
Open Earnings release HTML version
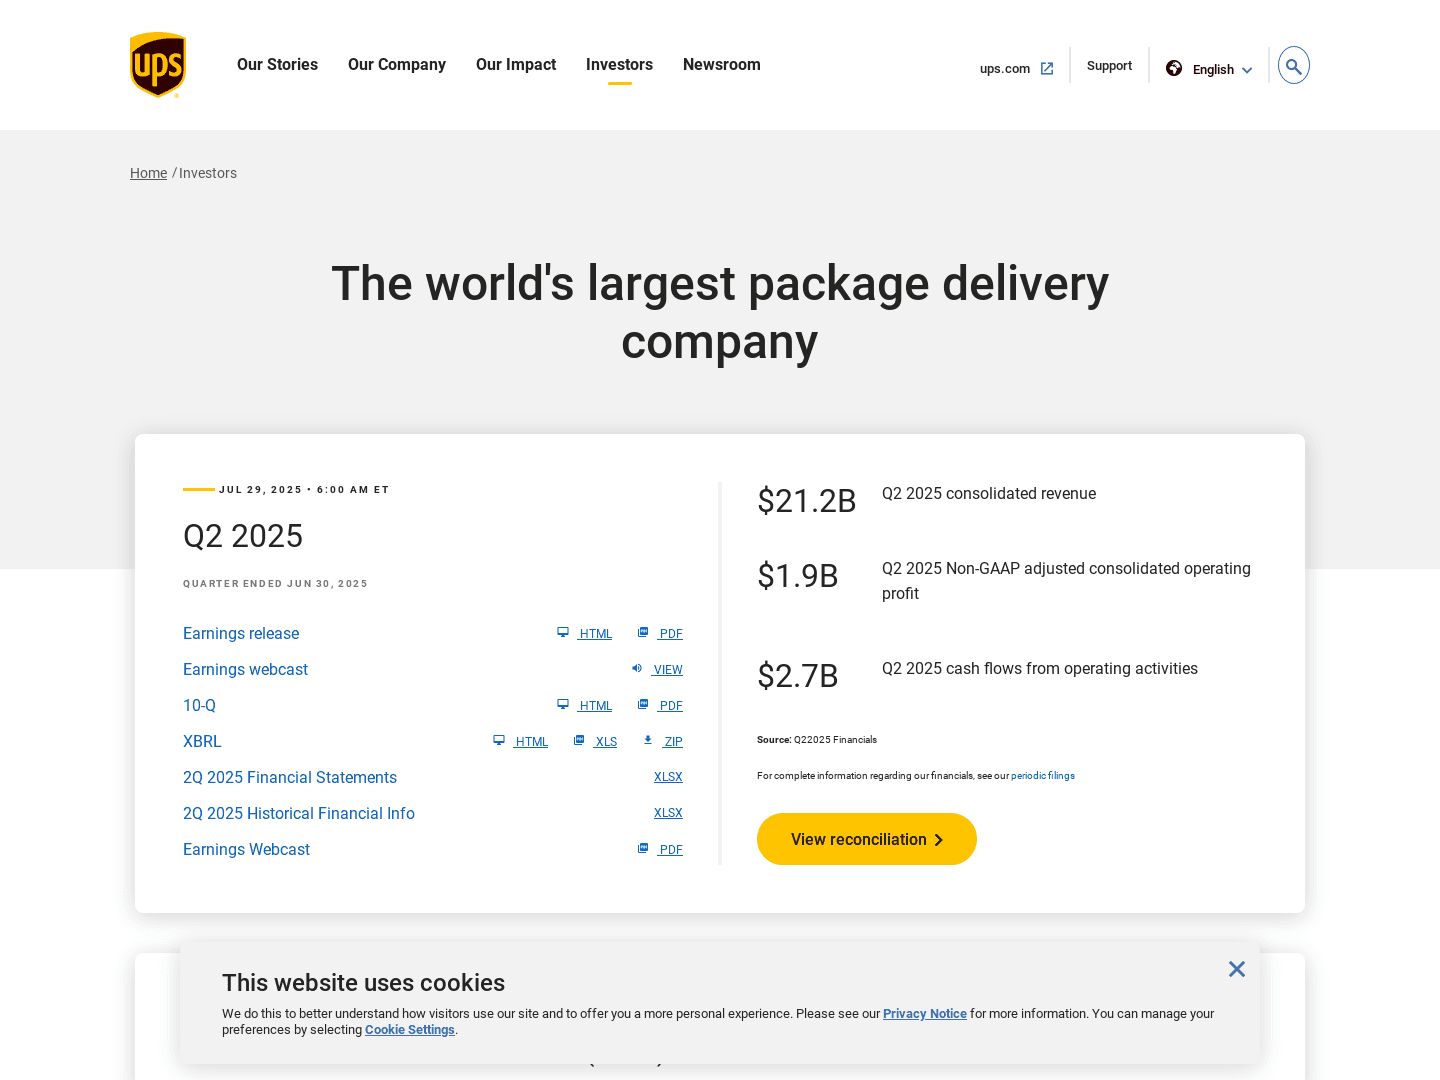click(x=595, y=634)
